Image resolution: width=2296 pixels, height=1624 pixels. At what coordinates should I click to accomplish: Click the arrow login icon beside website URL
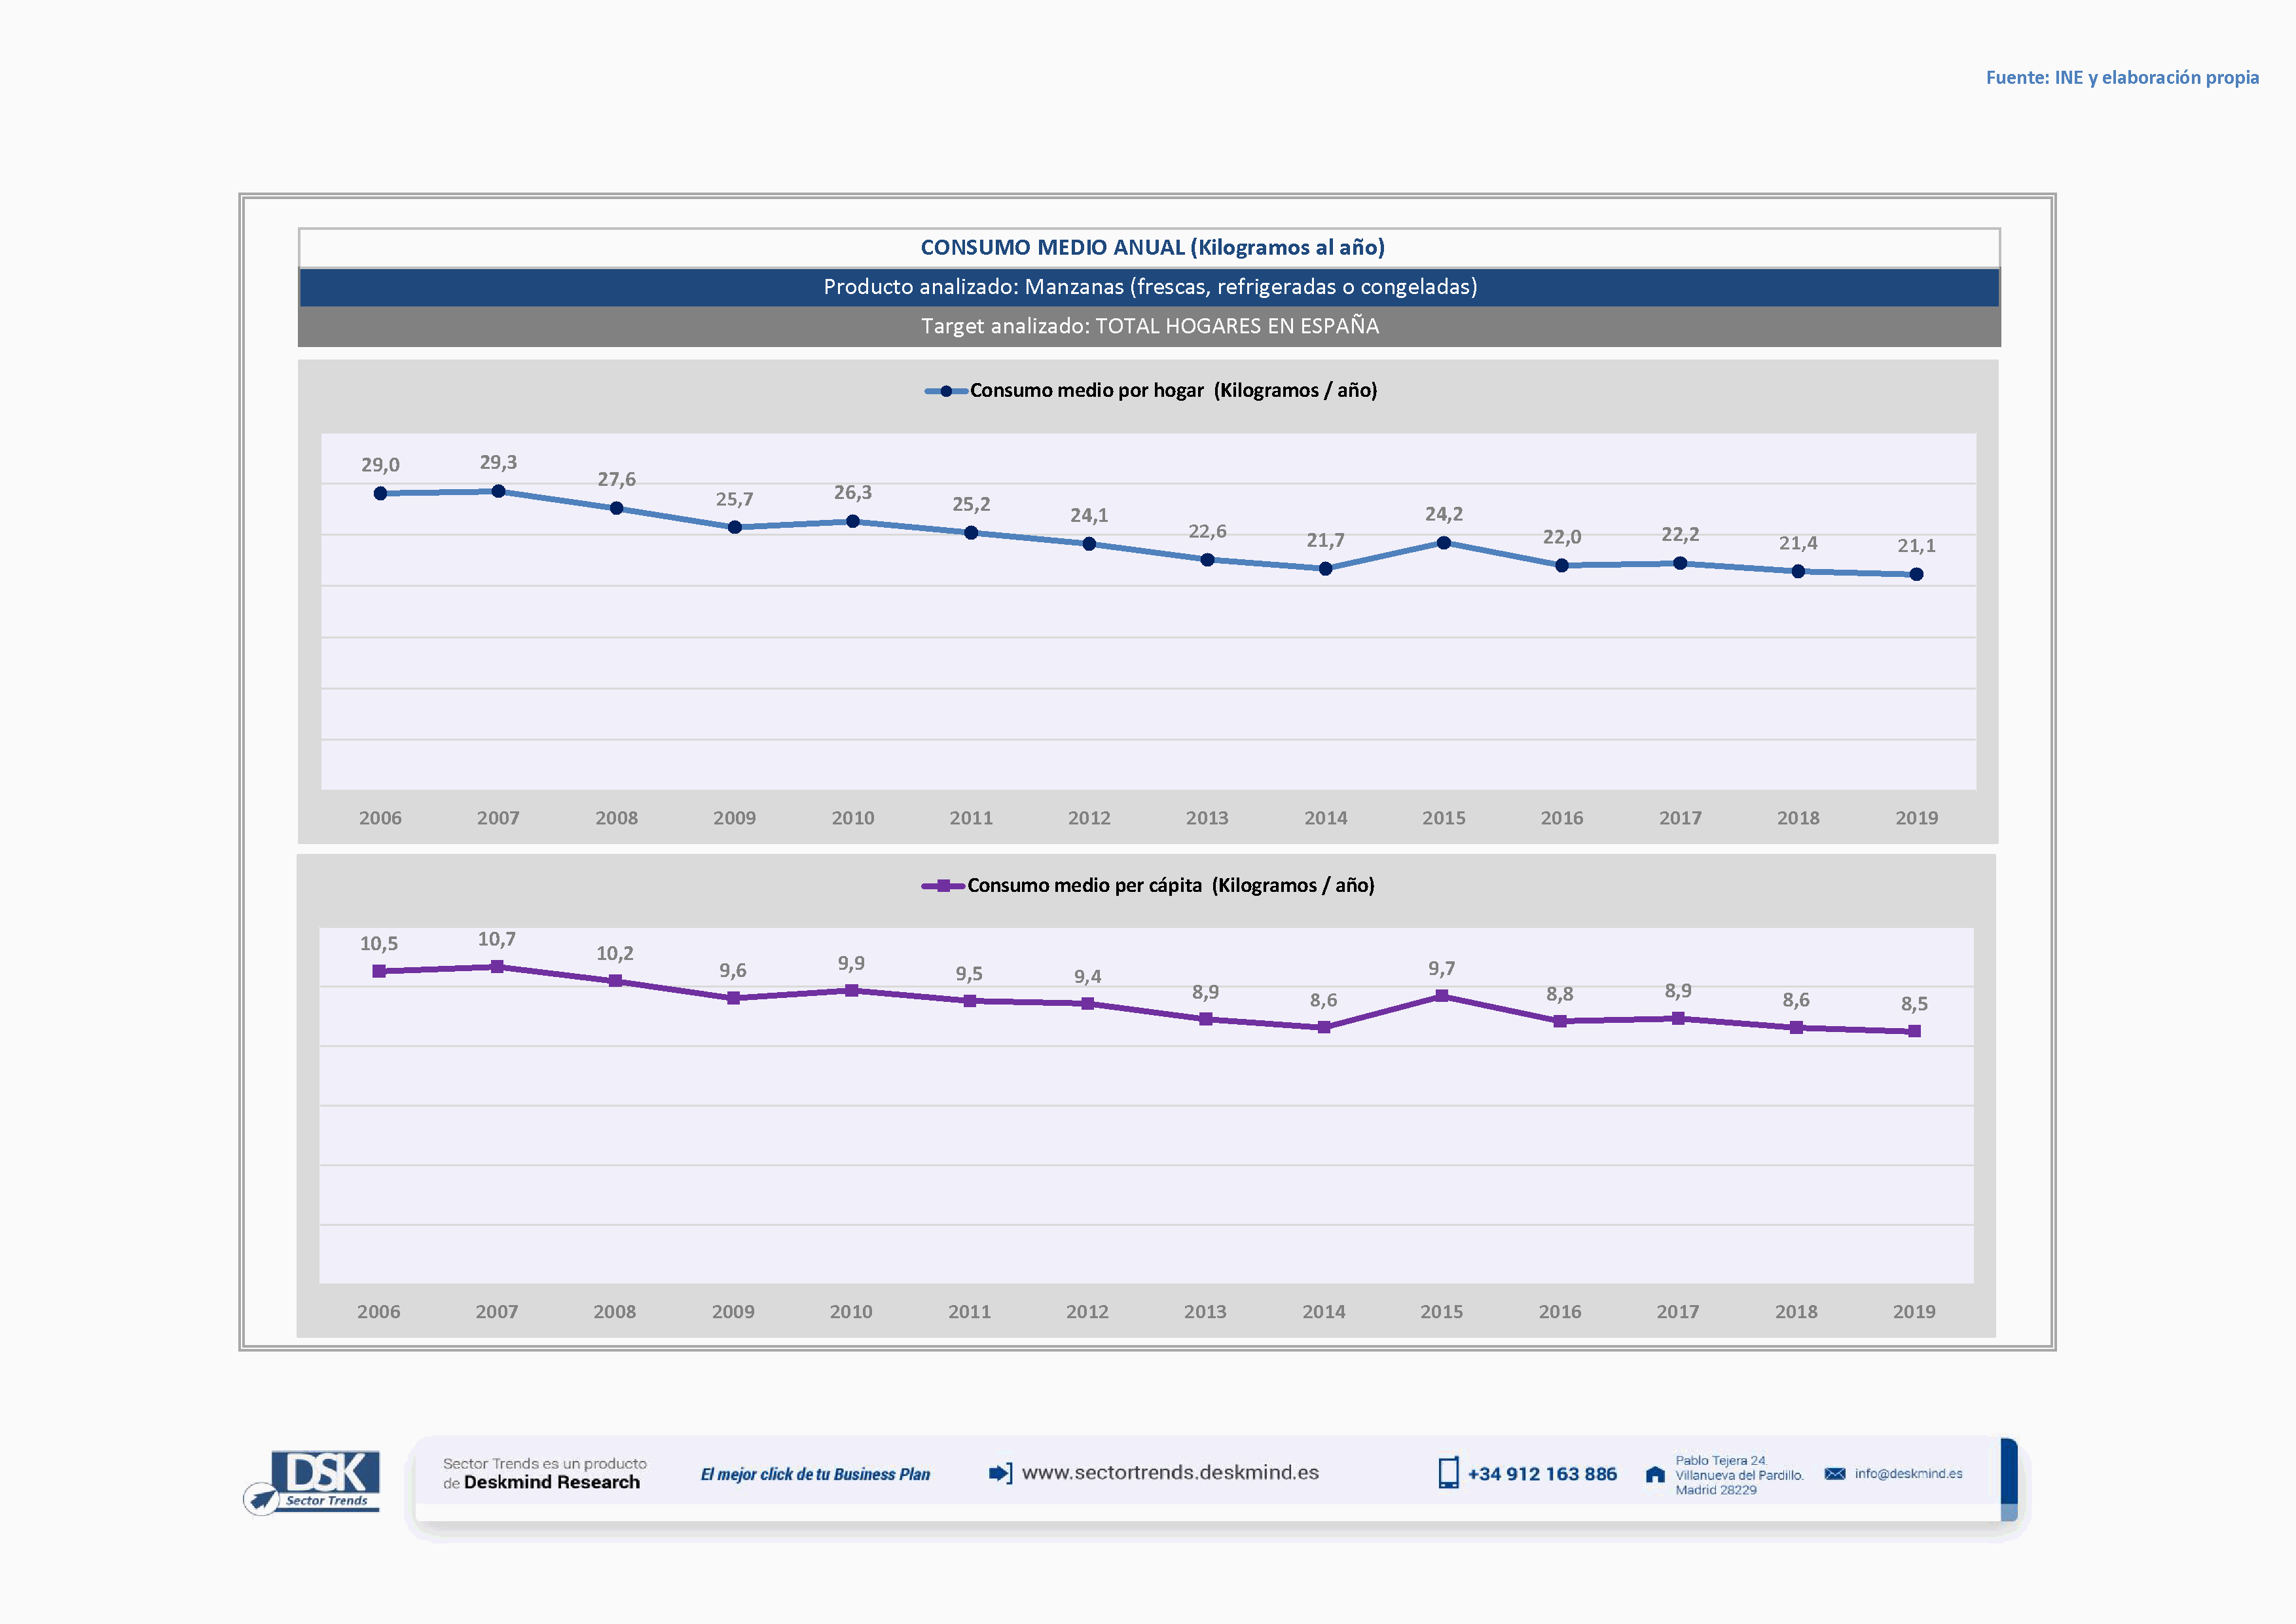(1000, 1473)
